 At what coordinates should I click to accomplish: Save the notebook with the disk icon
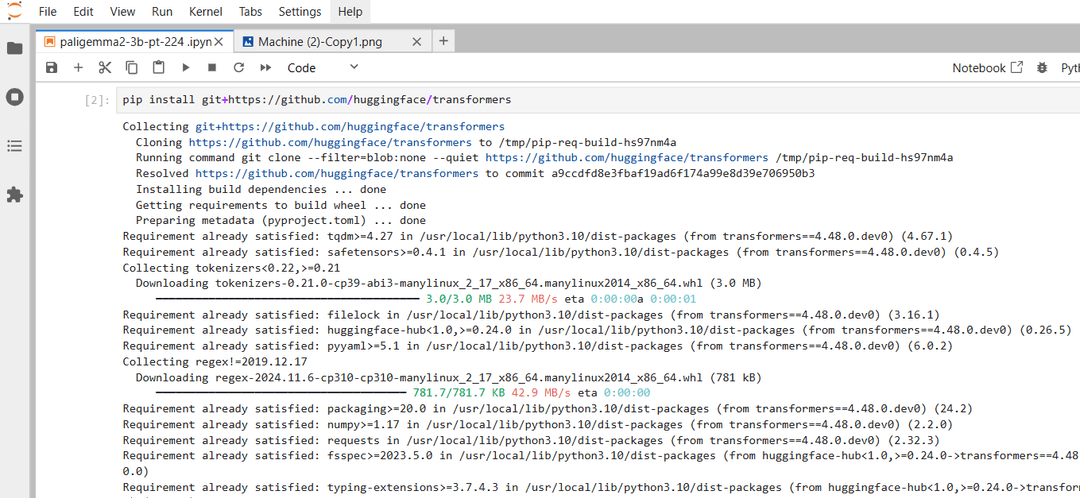[x=51, y=68]
